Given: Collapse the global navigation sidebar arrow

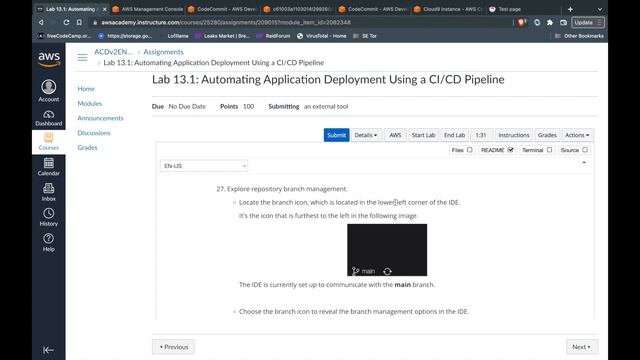Looking at the screenshot, I should pos(48,350).
